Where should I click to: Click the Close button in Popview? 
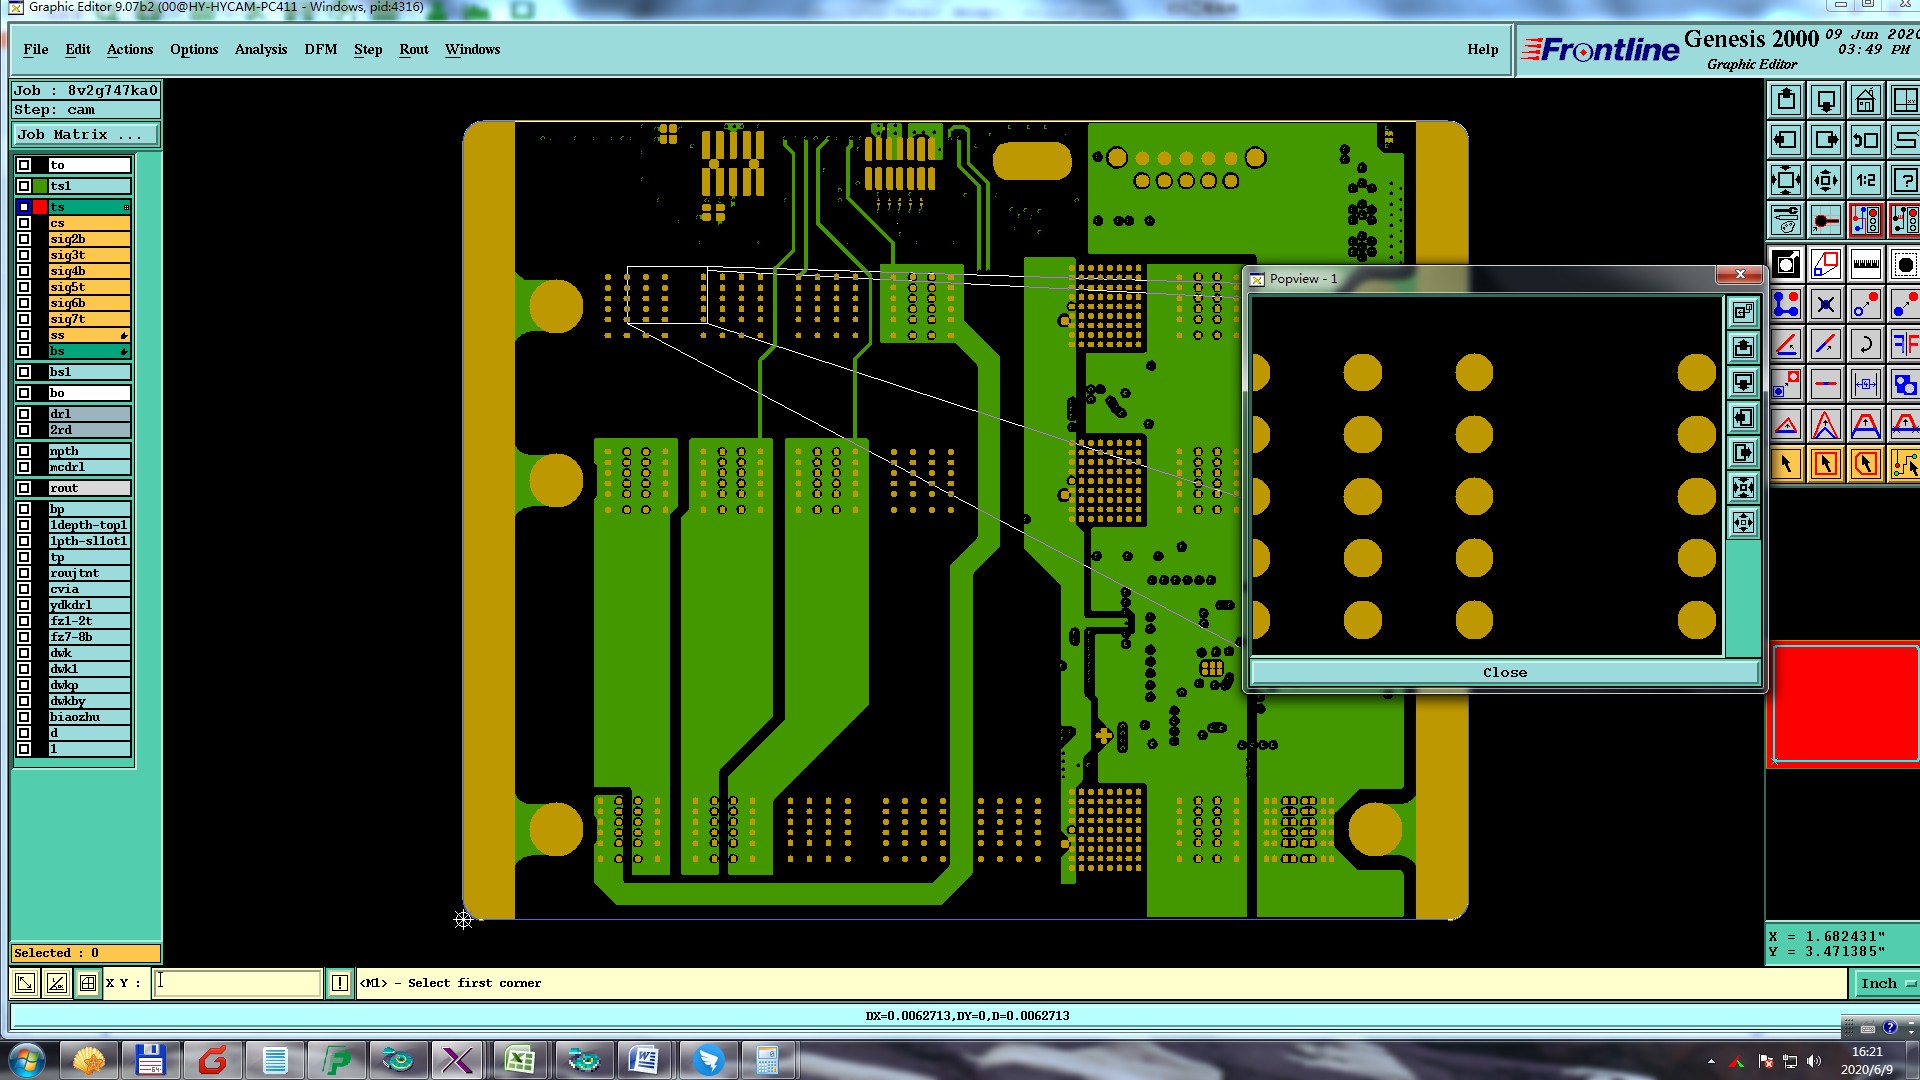pyautogui.click(x=1504, y=673)
